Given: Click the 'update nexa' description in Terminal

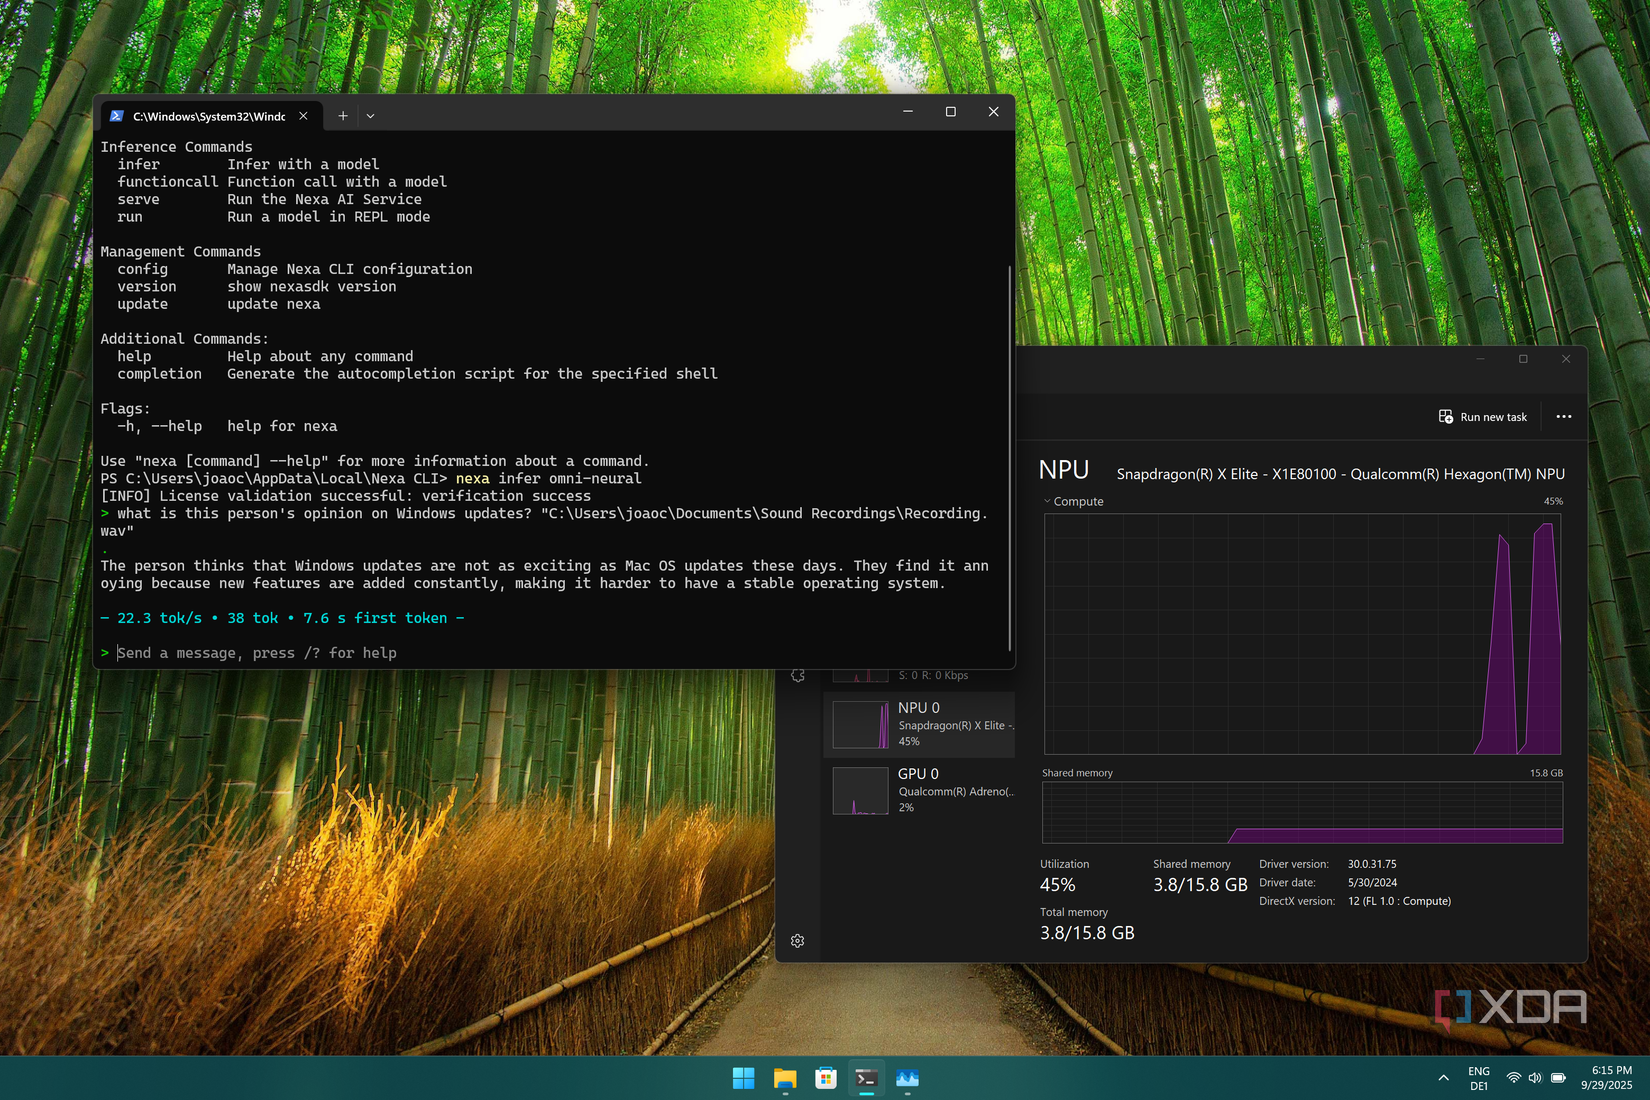Looking at the screenshot, I should click(273, 304).
